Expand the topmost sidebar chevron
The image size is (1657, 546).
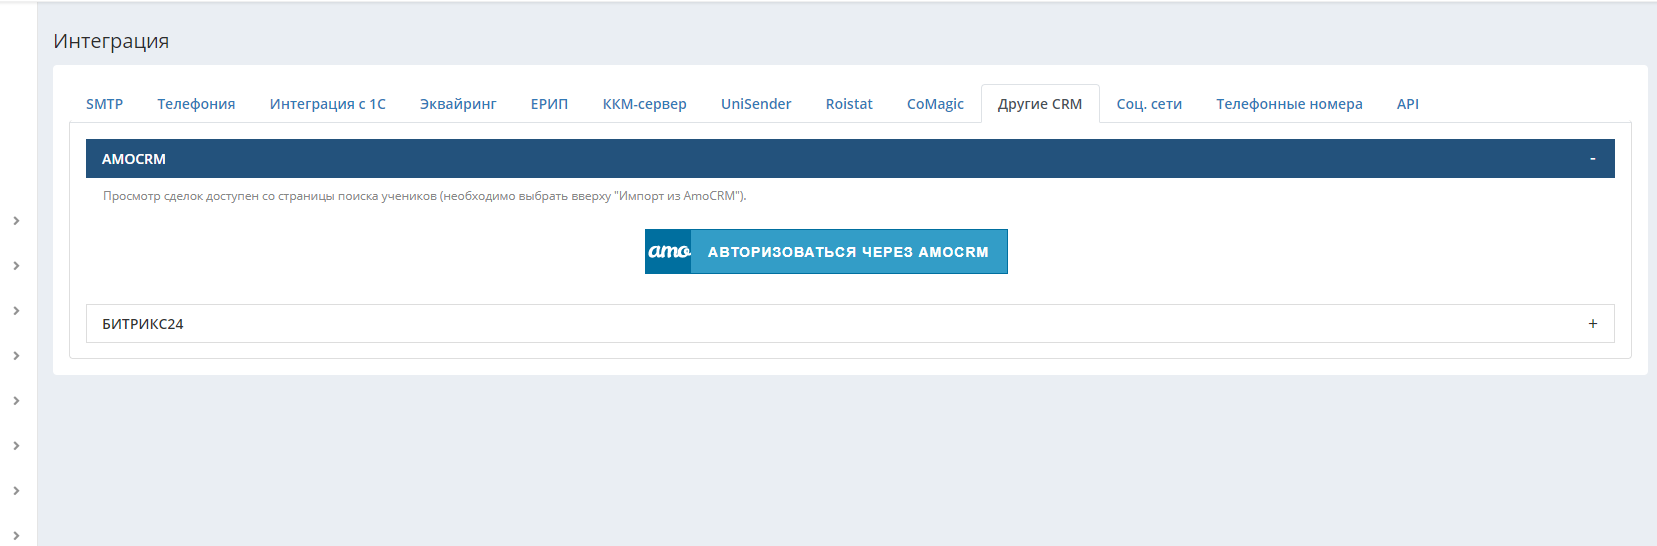pos(16,221)
